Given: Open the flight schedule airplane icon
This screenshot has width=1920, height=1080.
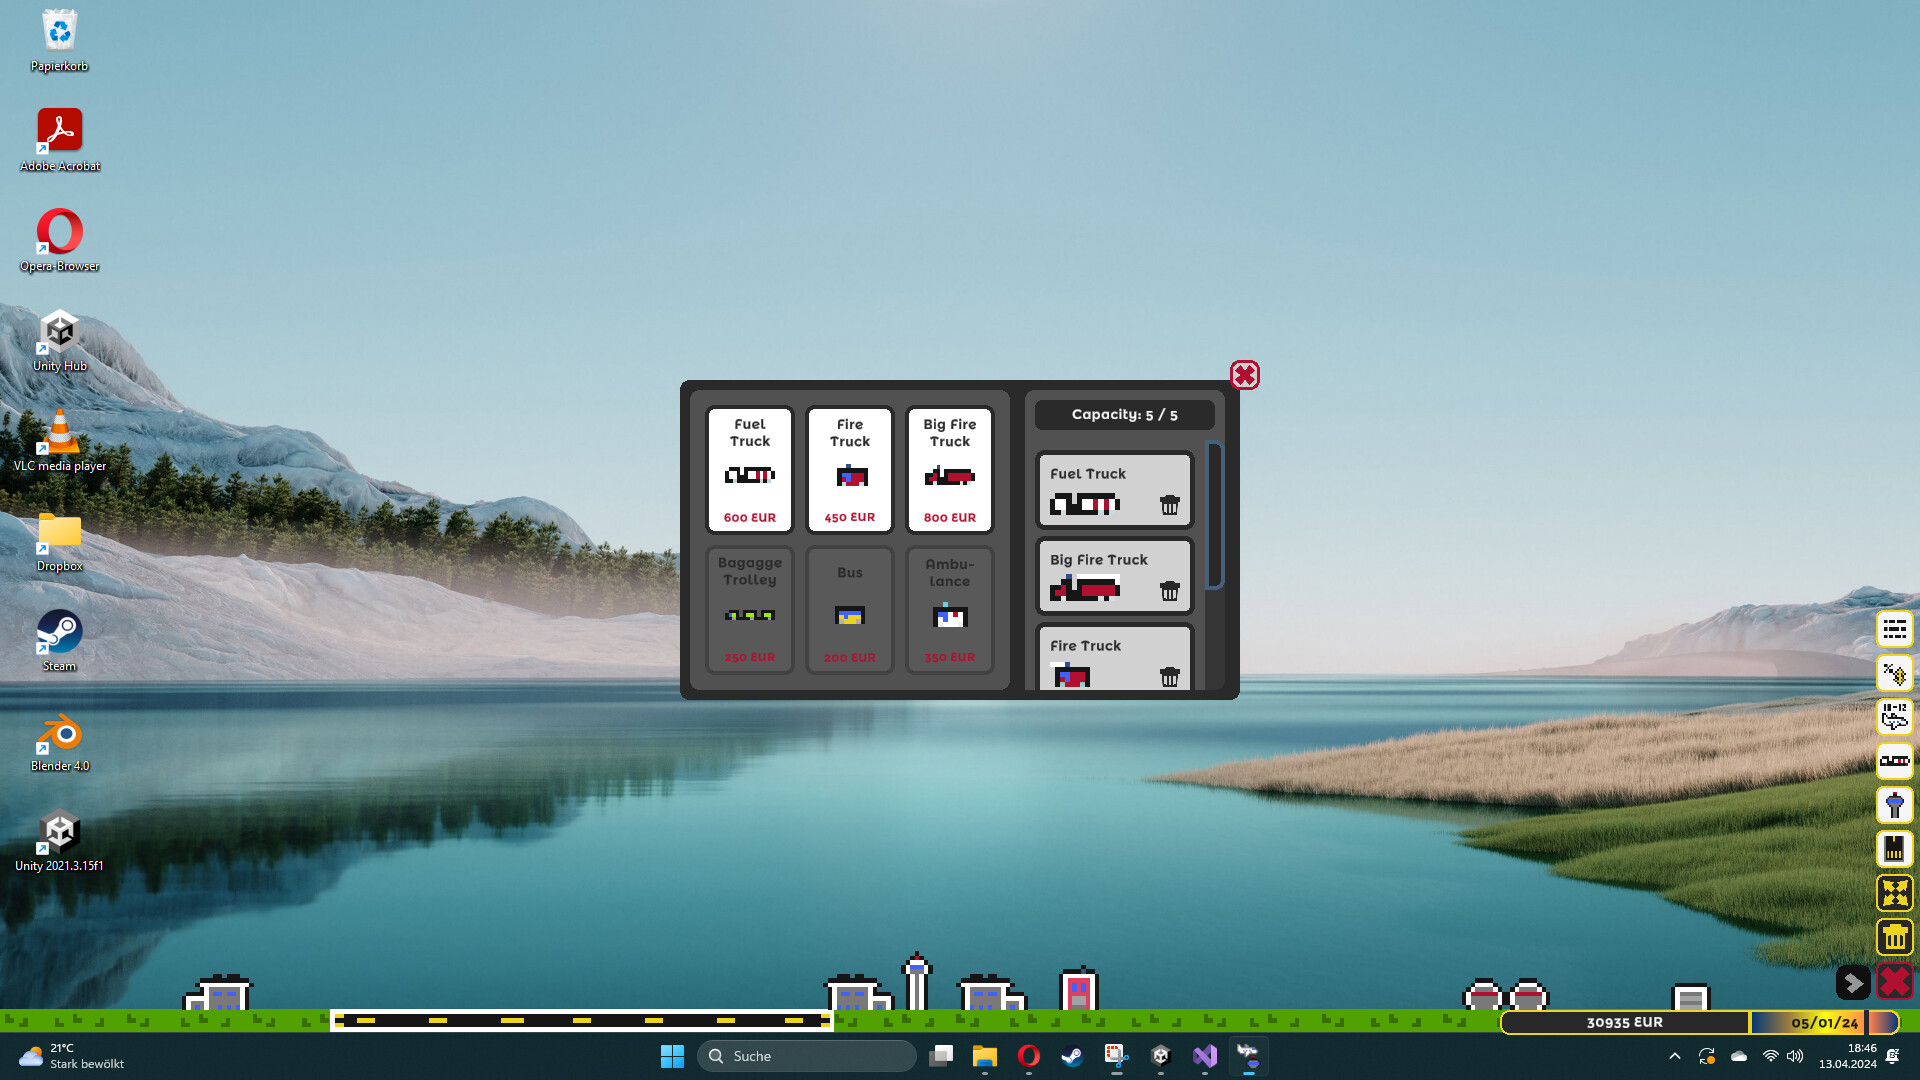Looking at the screenshot, I should pyautogui.click(x=1895, y=717).
